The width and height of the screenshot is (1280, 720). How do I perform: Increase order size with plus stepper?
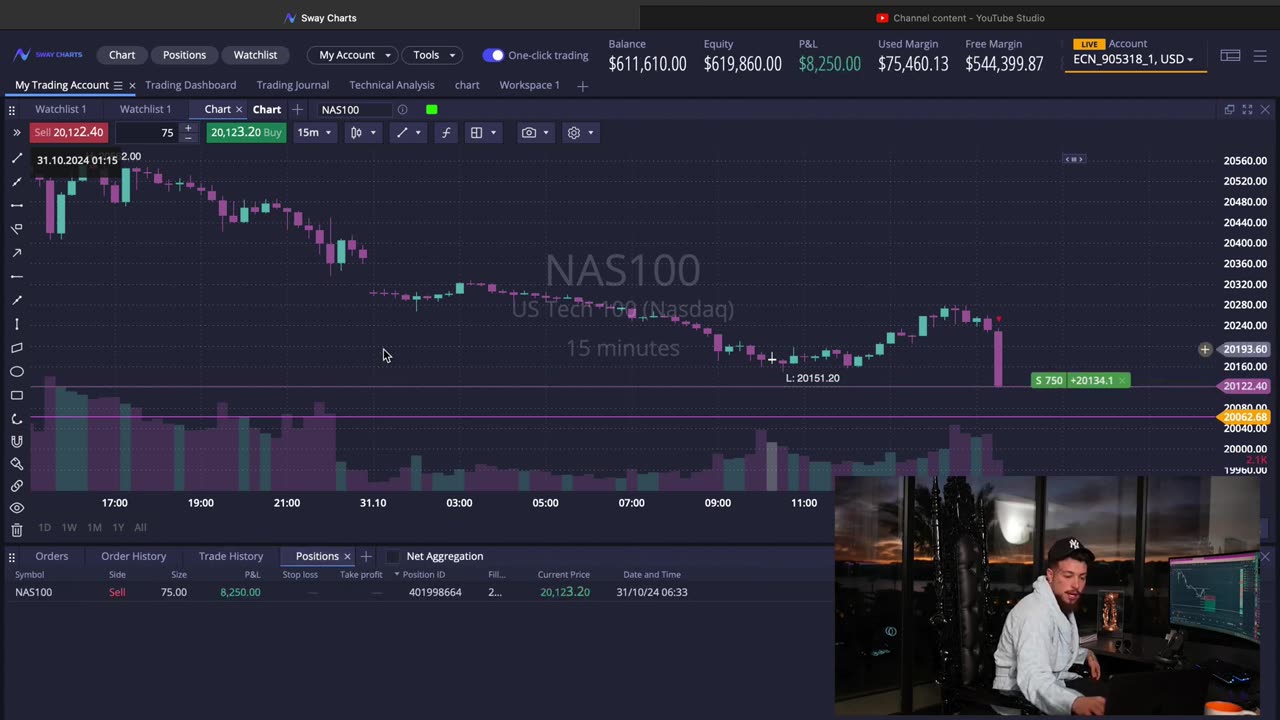pyautogui.click(x=187, y=127)
